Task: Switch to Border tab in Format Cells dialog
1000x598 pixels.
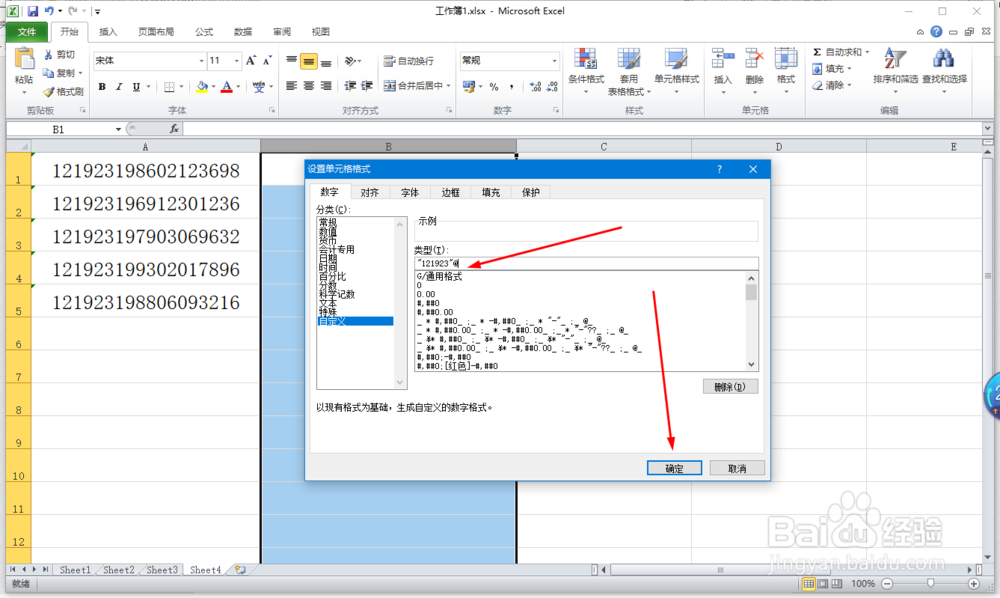Action: coord(450,193)
